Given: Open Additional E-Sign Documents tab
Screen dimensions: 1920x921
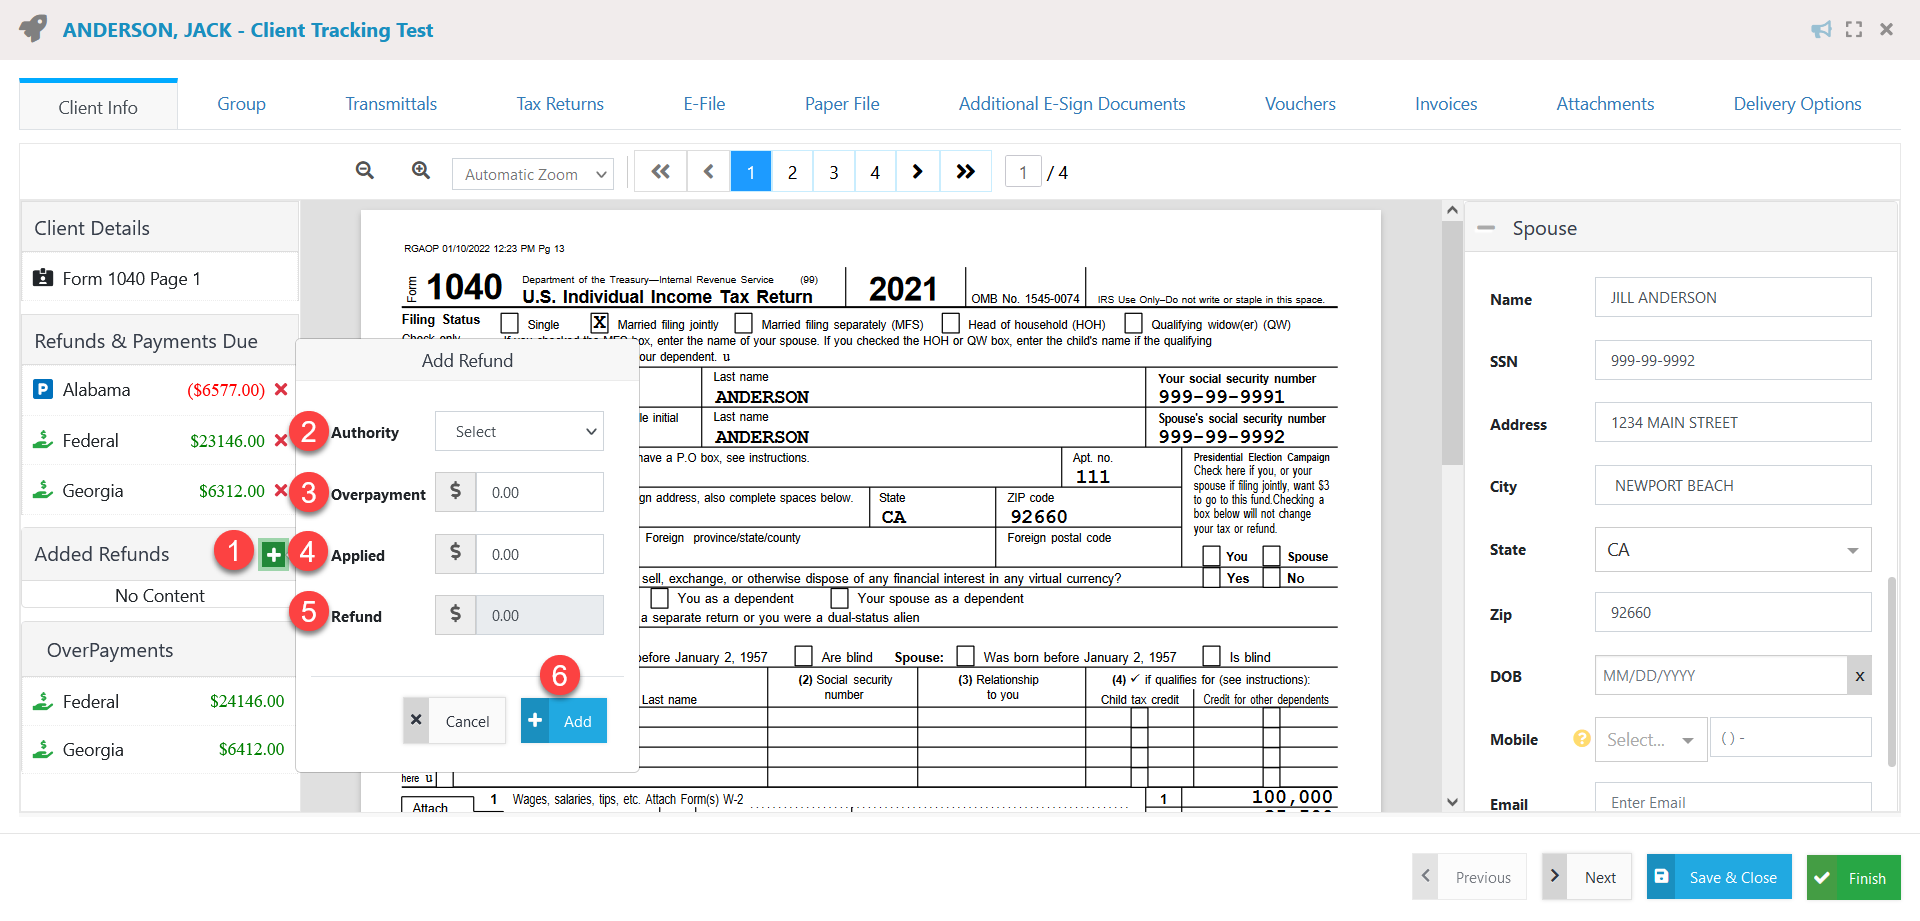Looking at the screenshot, I should 1072,104.
